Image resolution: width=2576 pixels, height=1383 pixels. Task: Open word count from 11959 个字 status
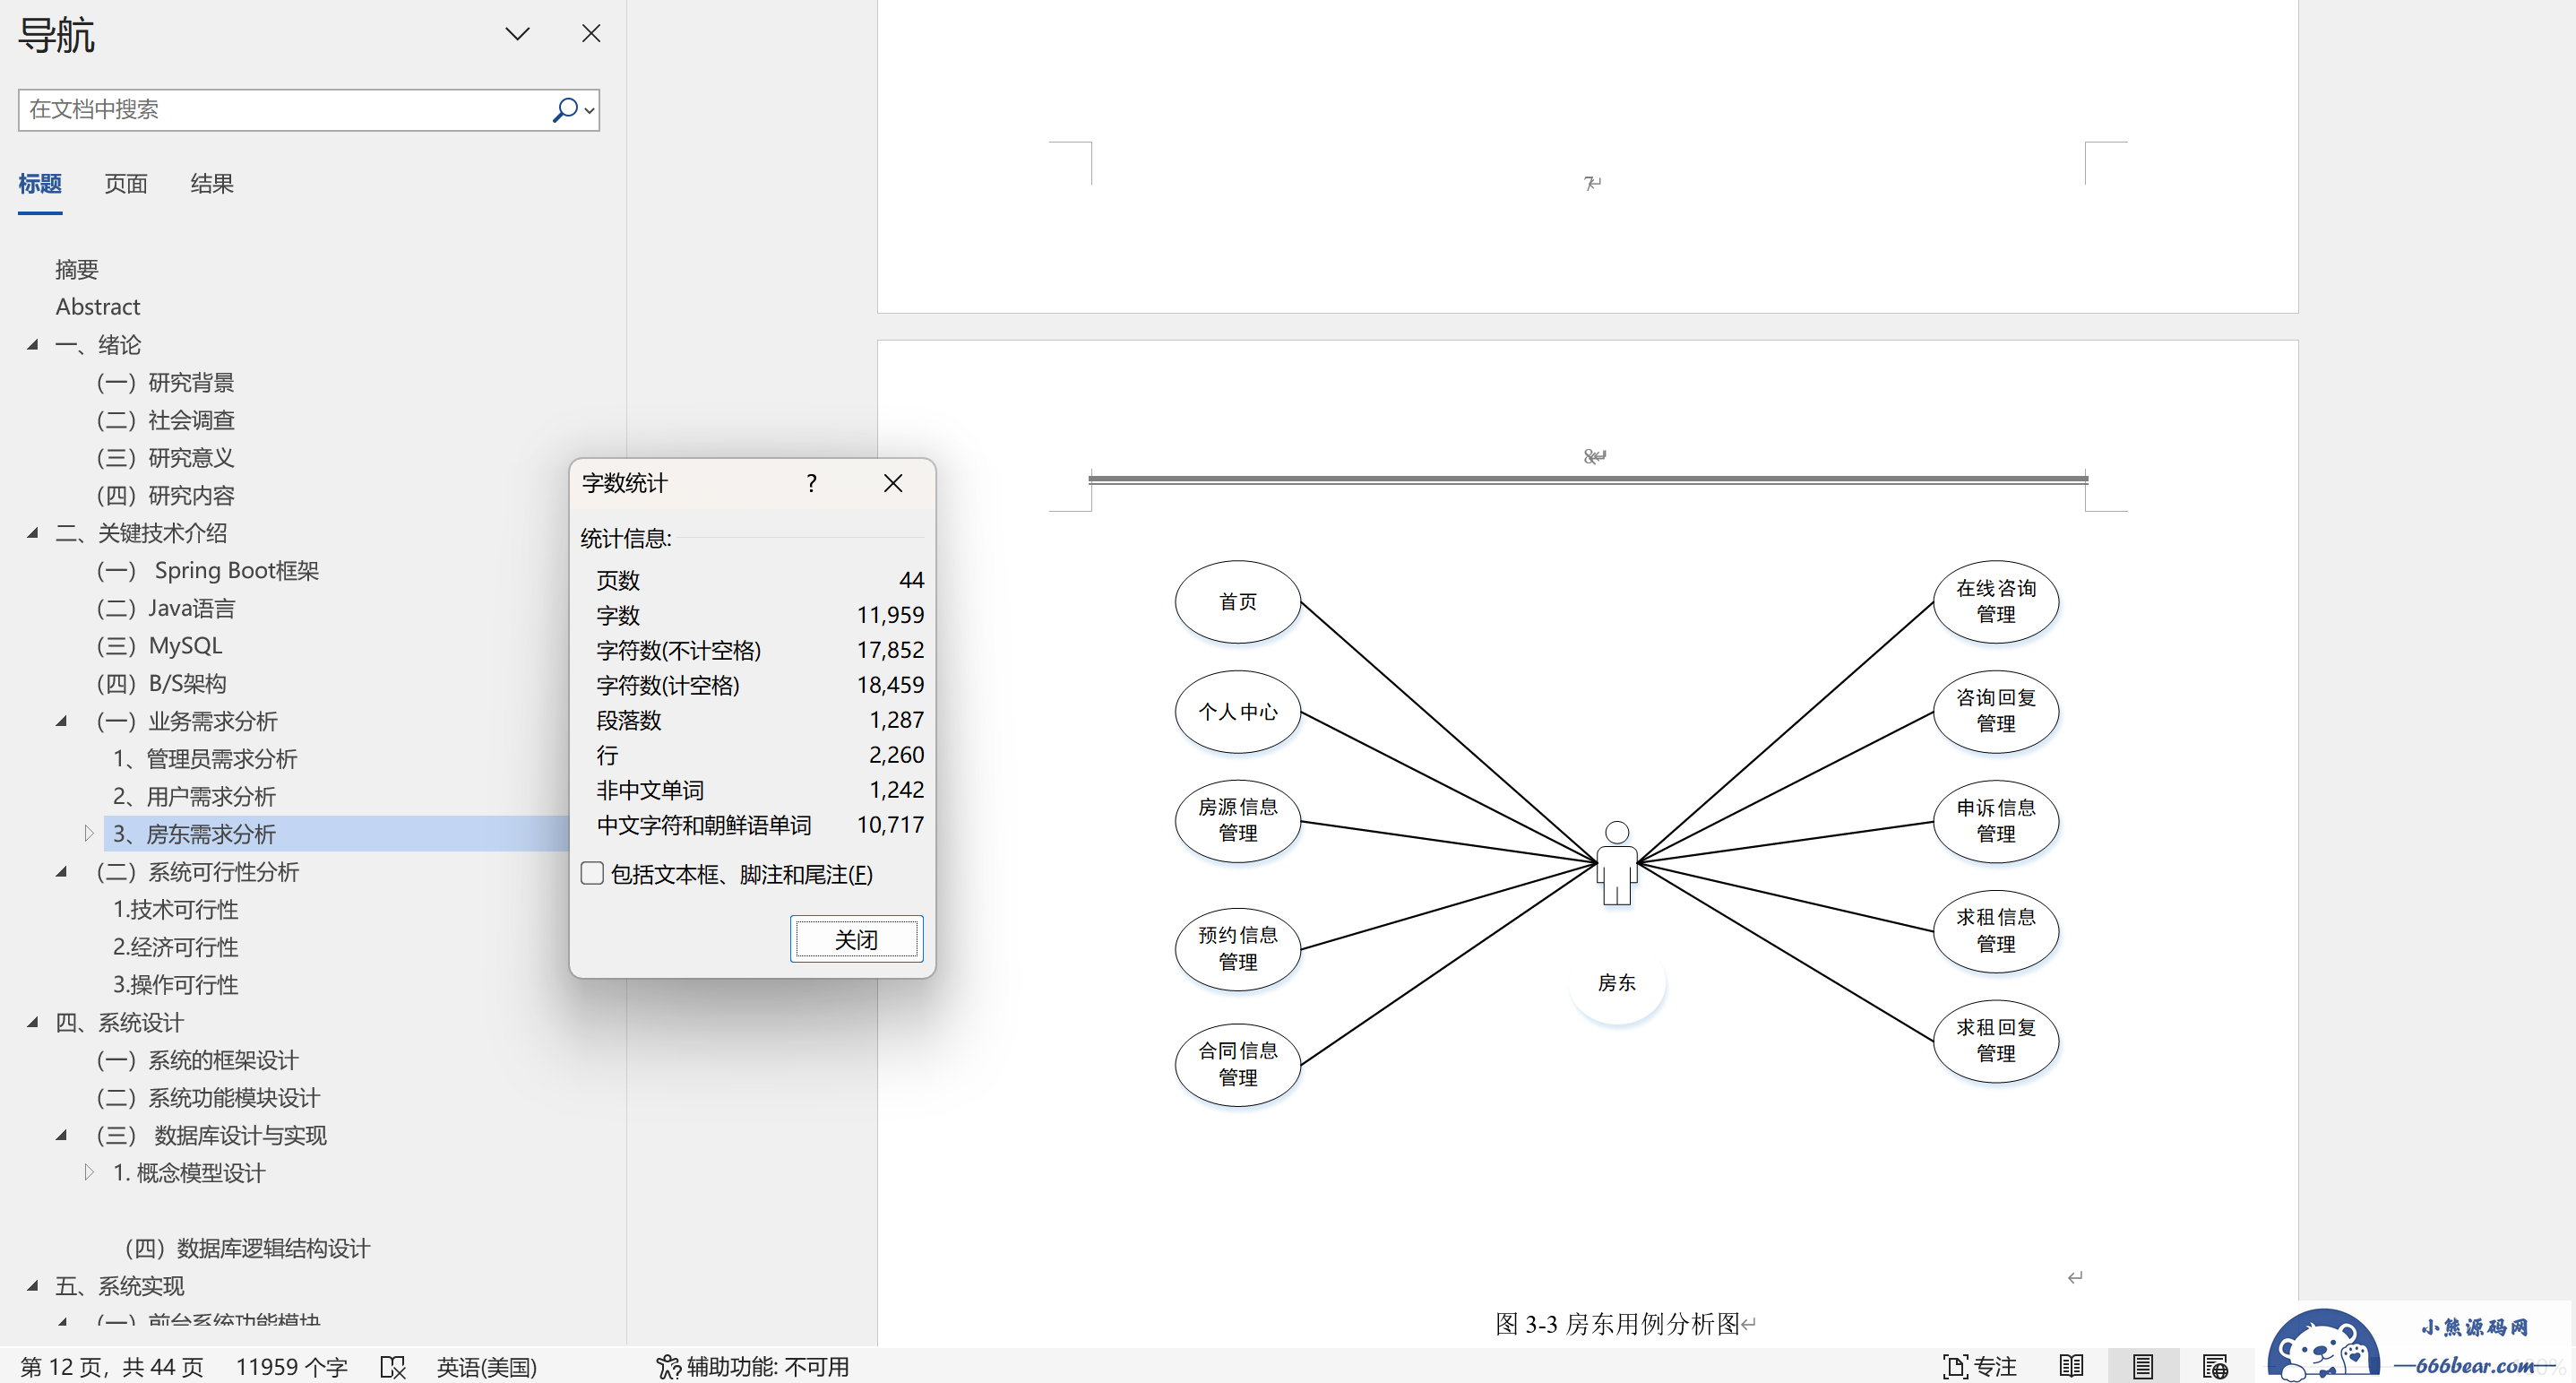pos(291,1367)
